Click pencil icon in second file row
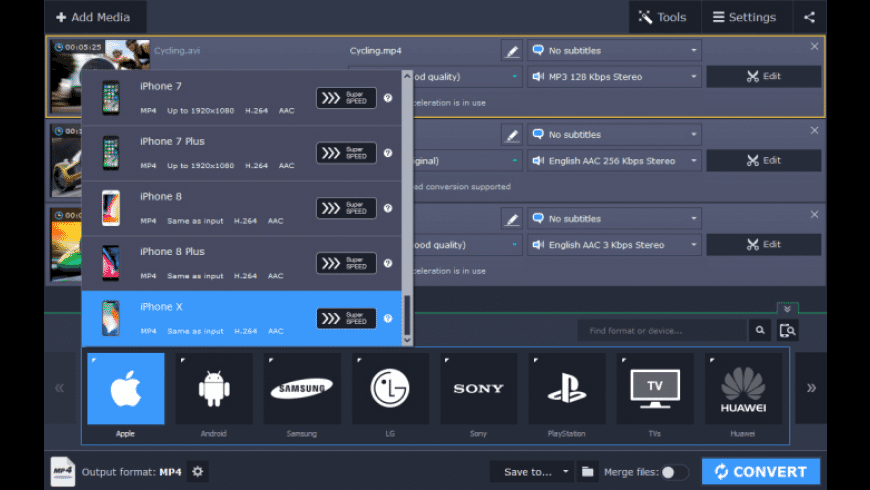Image resolution: width=870 pixels, height=490 pixels. (512, 135)
